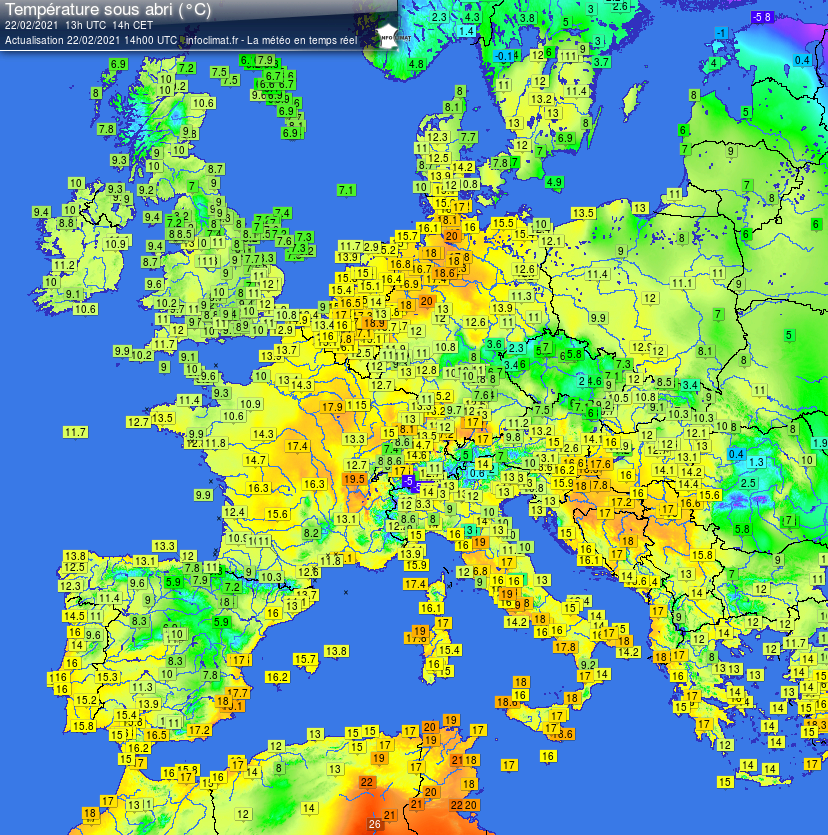This screenshot has width=828, height=835.
Task: Select the 10.5 label in Slovakia
Action: pos(620,397)
